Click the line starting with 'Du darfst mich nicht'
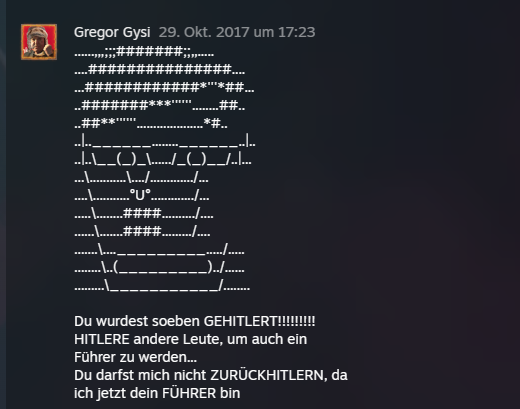520x409 pixels. [x=211, y=375]
